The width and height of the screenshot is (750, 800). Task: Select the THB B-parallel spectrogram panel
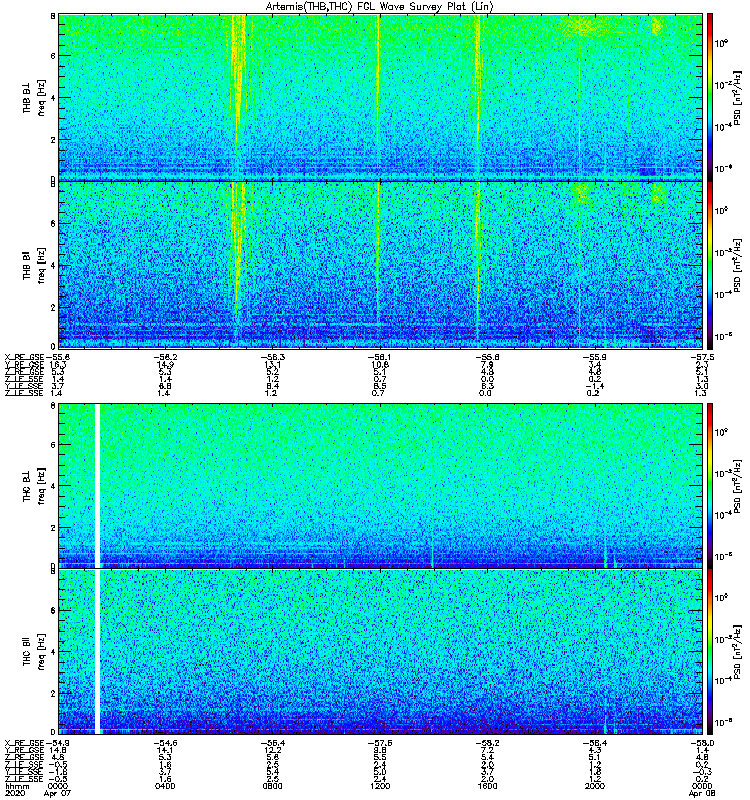coord(381,265)
